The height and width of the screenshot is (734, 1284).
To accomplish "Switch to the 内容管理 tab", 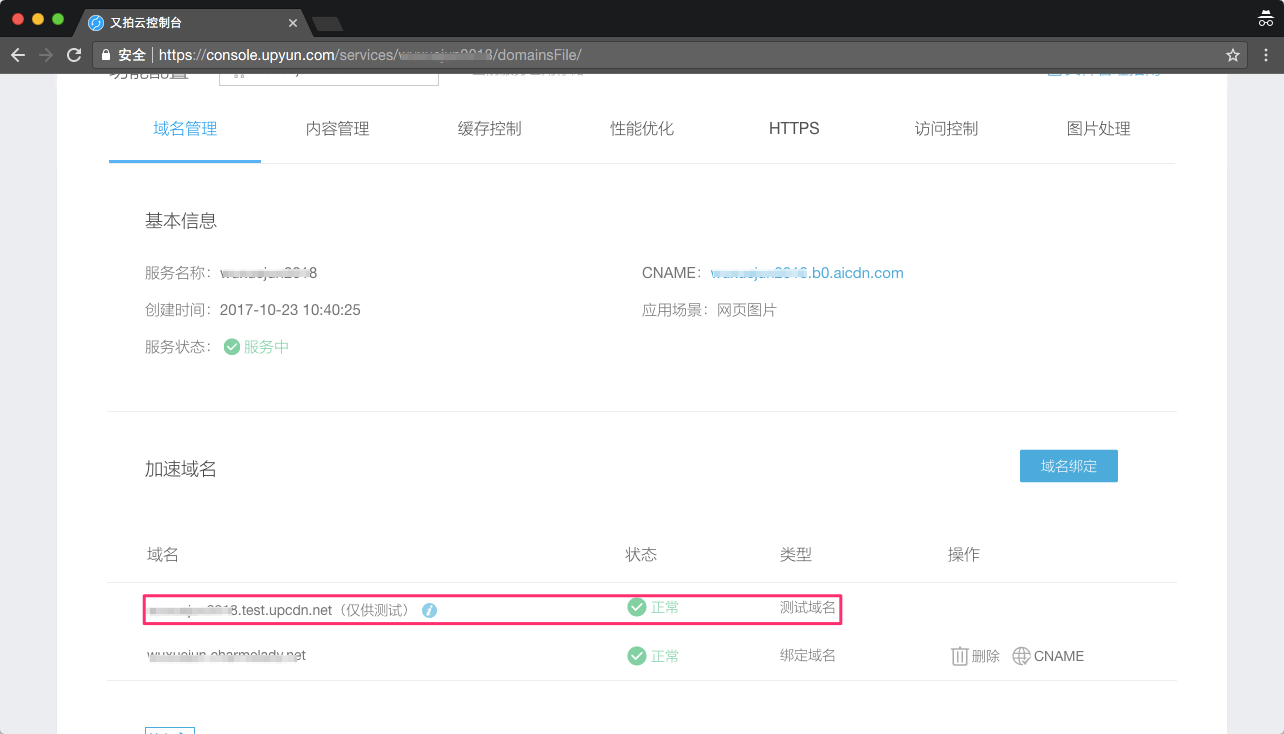I will (x=337, y=128).
